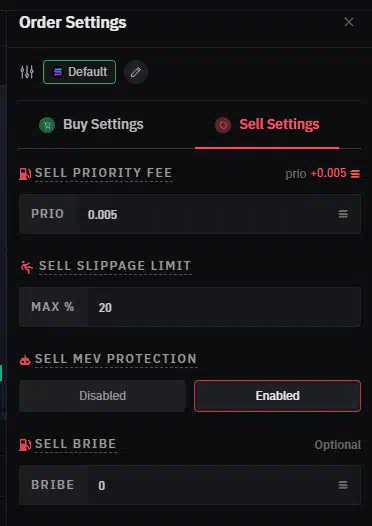Click the robot icon beside Sell MEV Protection
372x526 pixels.
pyautogui.click(x=25, y=361)
